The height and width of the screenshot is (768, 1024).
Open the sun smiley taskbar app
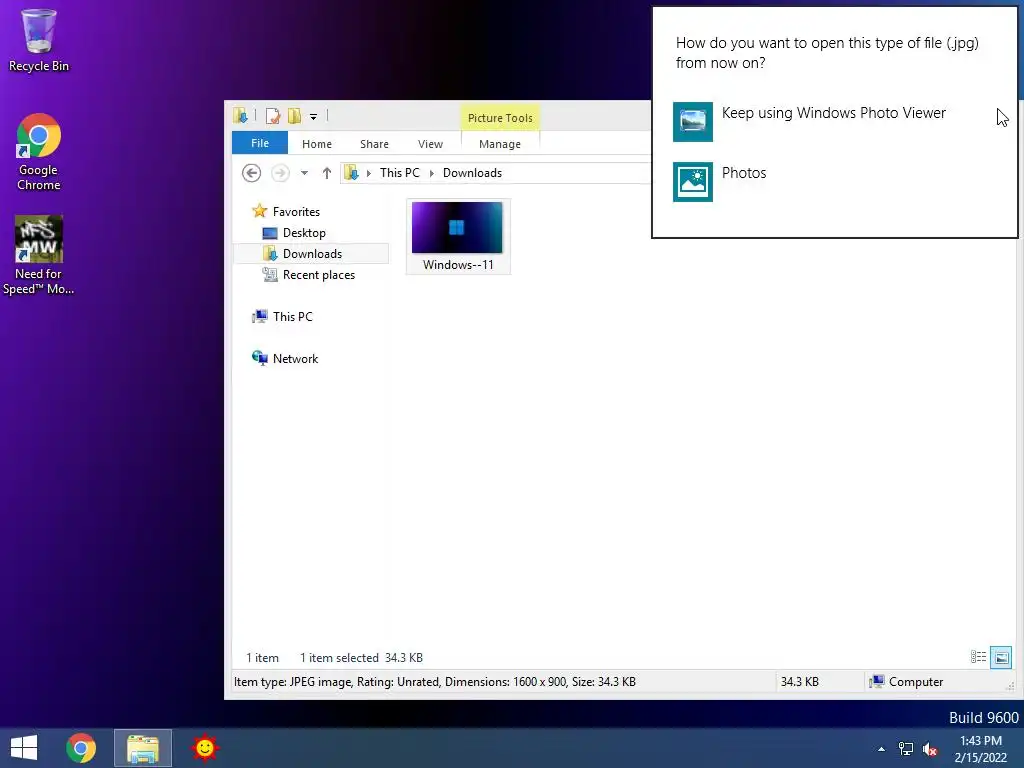(204, 748)
